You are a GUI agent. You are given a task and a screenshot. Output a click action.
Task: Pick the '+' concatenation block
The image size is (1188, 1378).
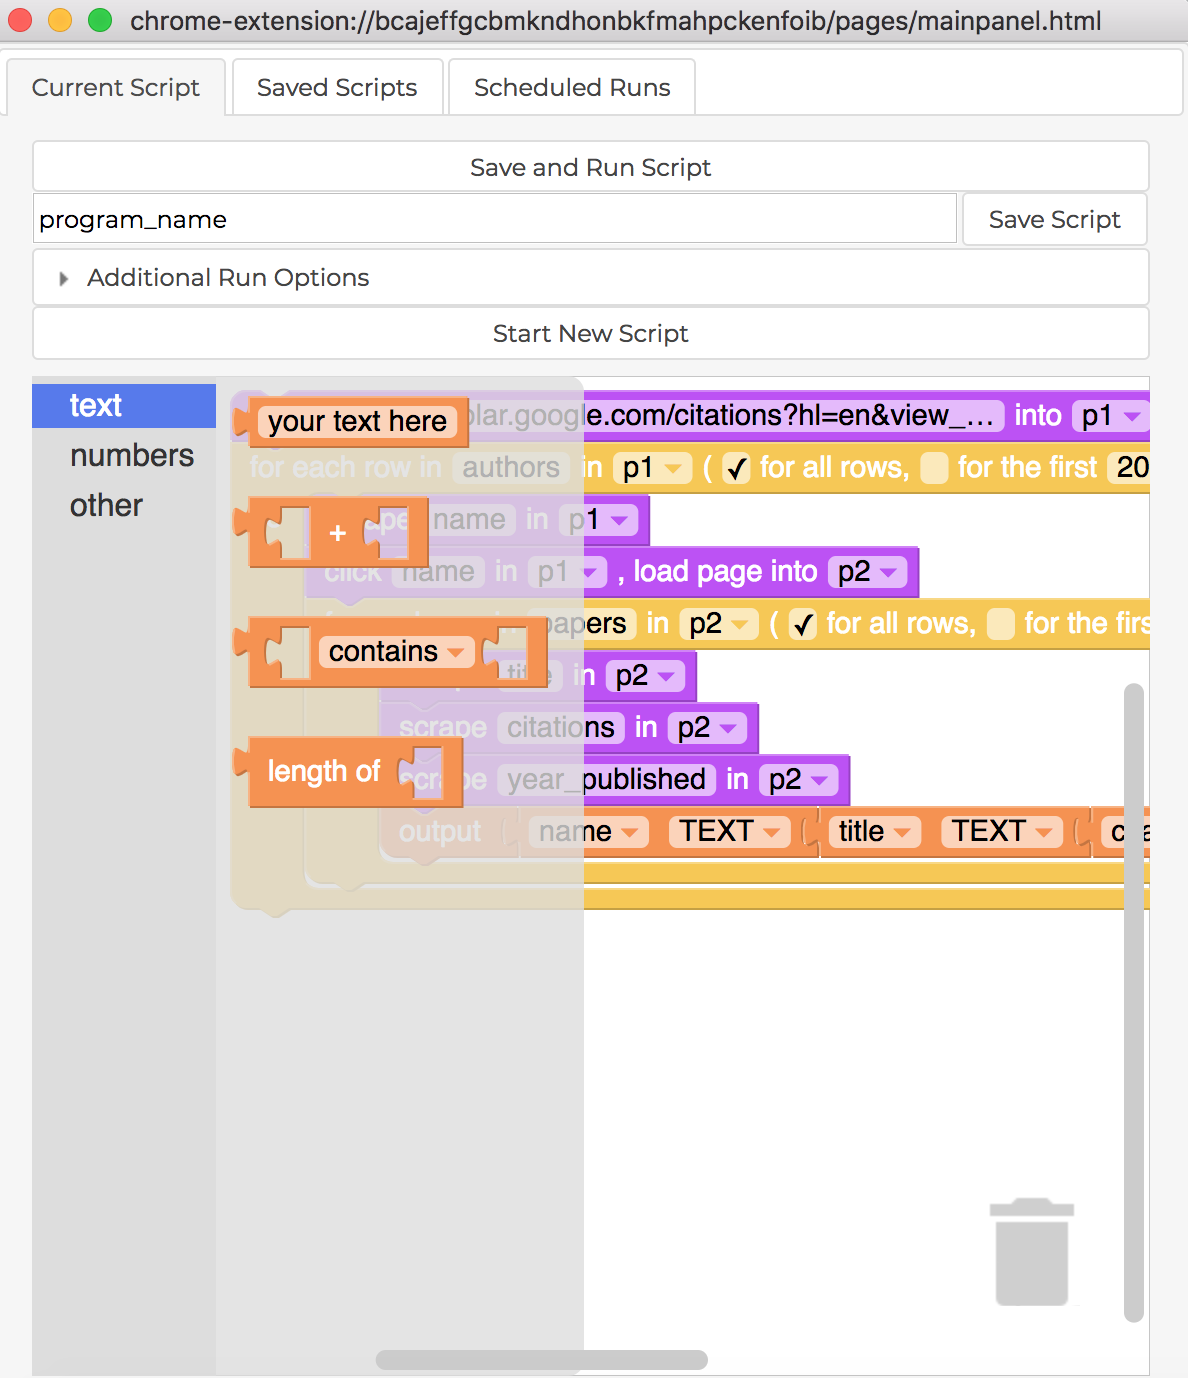click(338, 533)
